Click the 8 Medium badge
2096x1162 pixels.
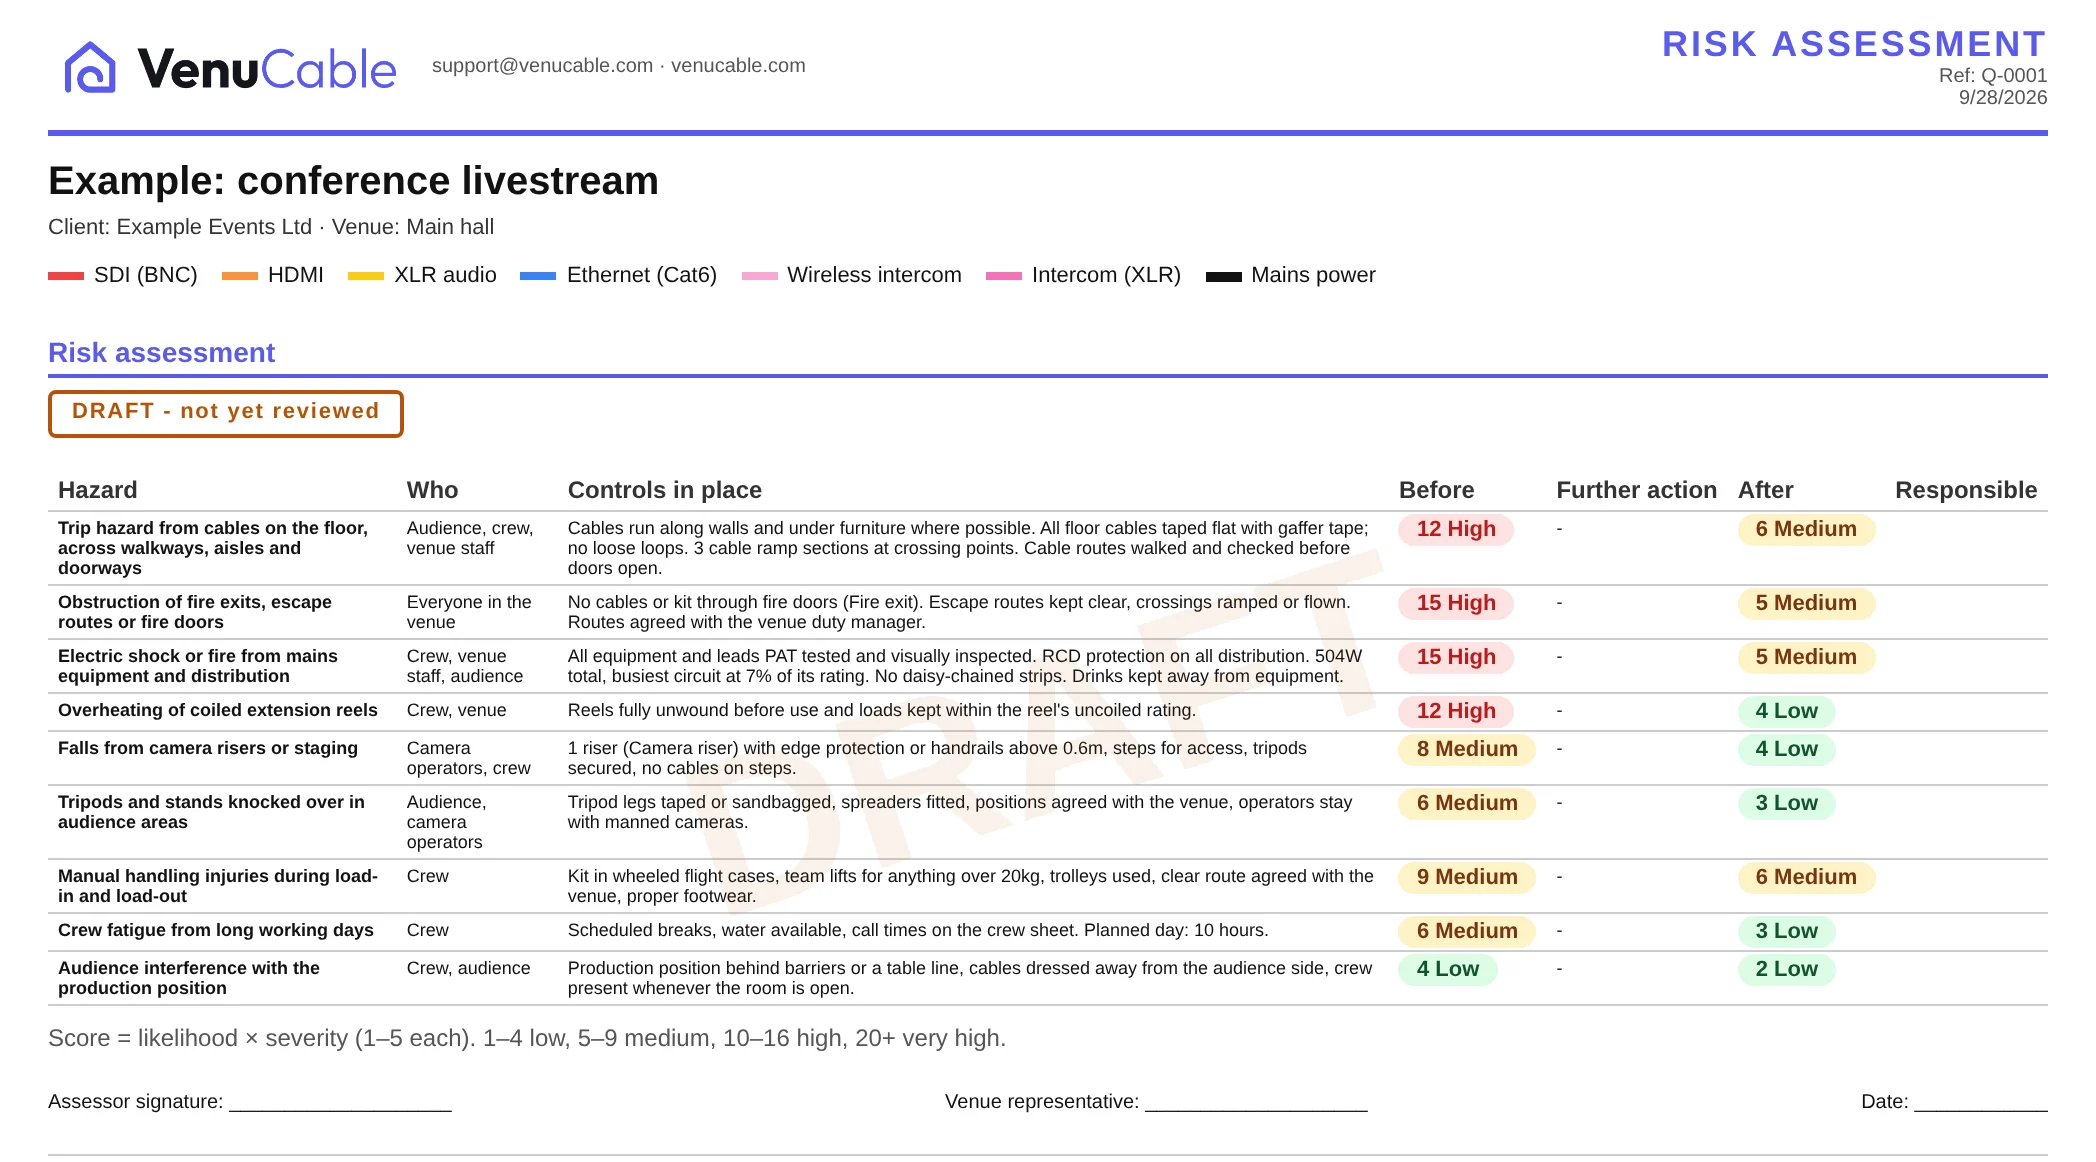pyautogui.click(x=1467, y=750)
